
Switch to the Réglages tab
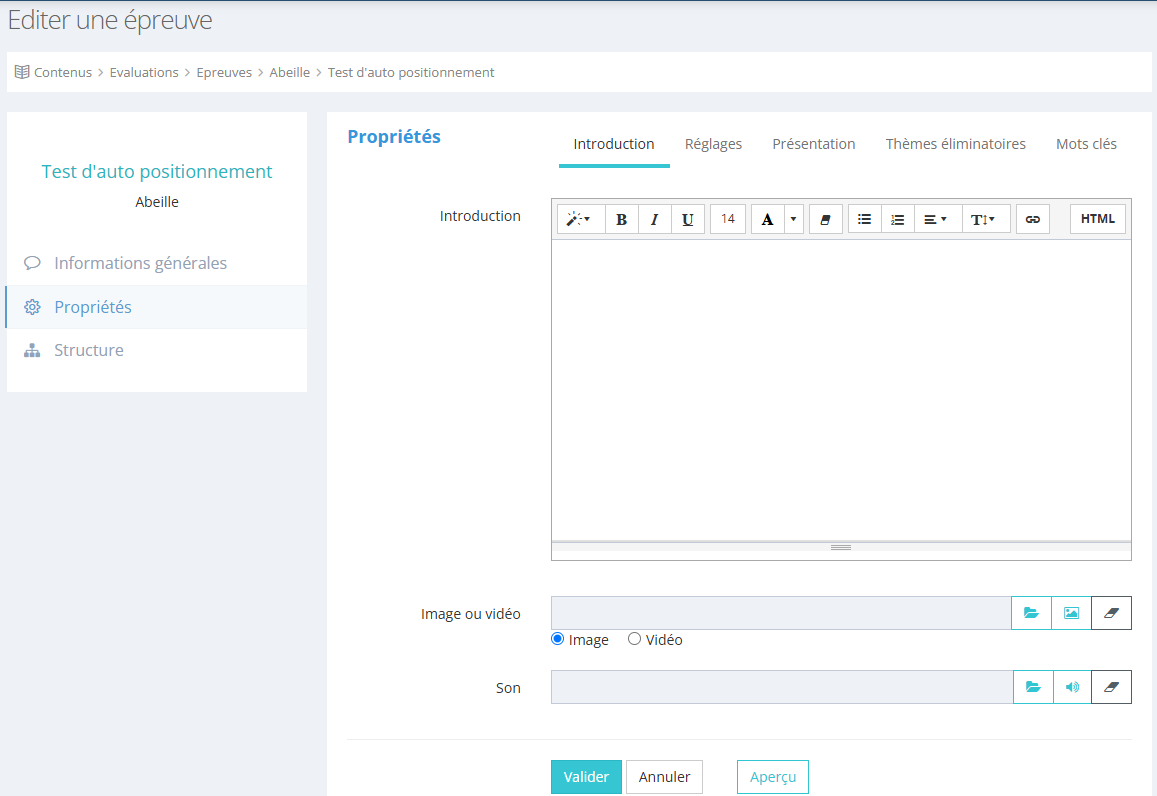pos(713,144)
